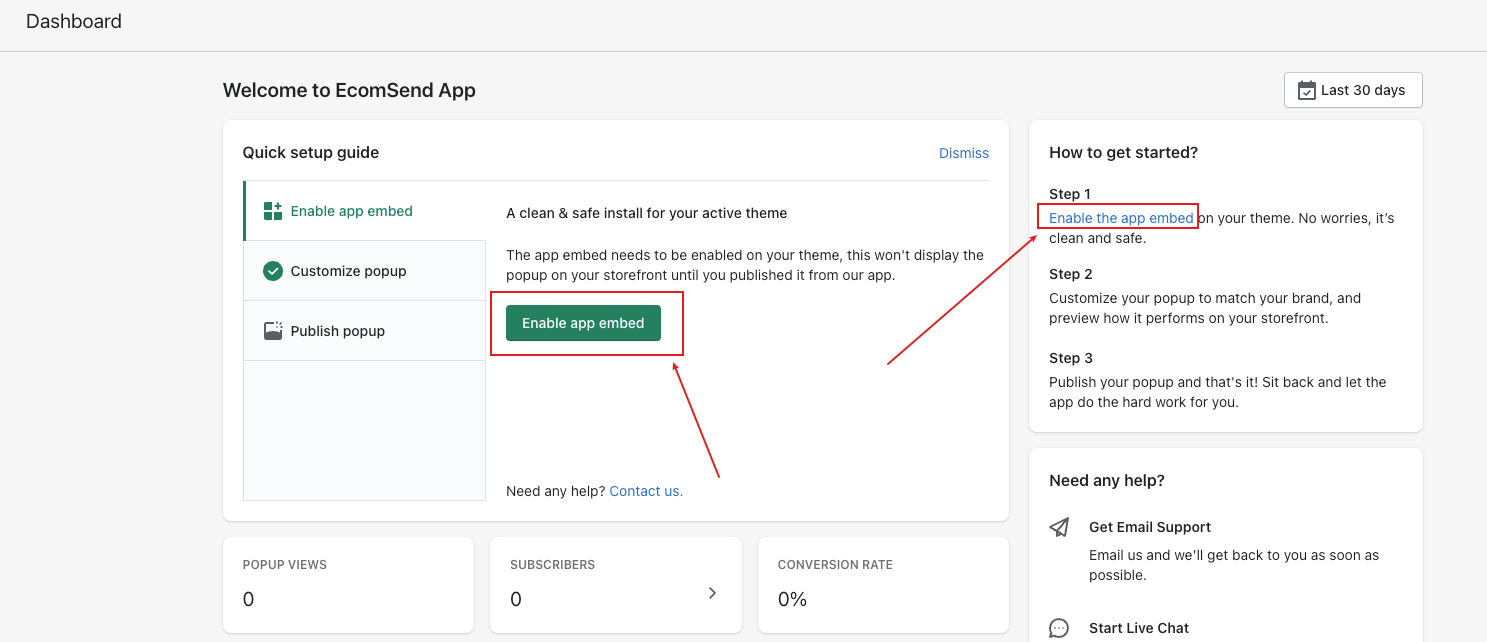The image size is (1487, 642).
Task: Click the paper plane email support icon
Action: point(1059,527)
